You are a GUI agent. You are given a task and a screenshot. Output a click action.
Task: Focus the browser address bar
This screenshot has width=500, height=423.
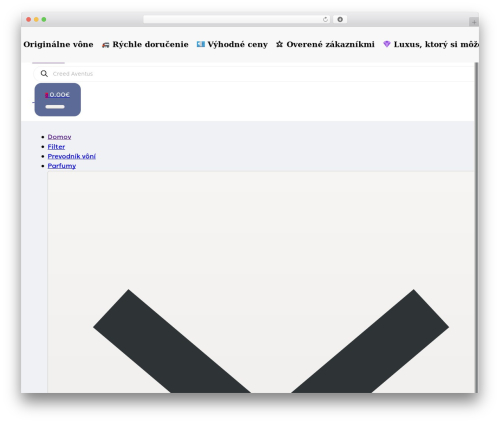pos(233,20)
